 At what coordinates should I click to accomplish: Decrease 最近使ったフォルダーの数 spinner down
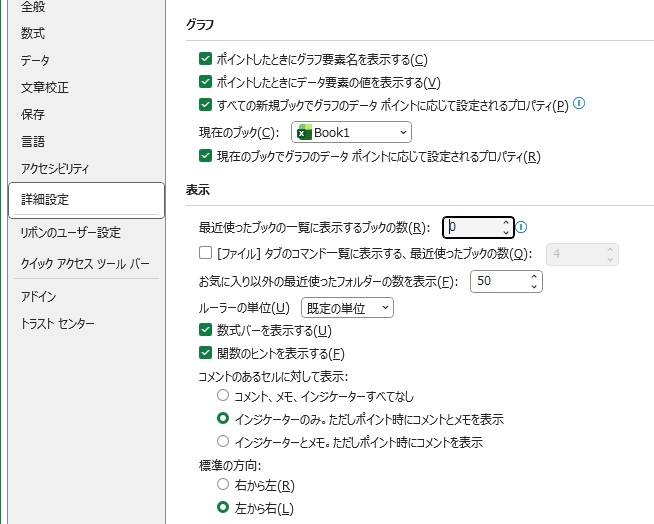click(534, 286)
